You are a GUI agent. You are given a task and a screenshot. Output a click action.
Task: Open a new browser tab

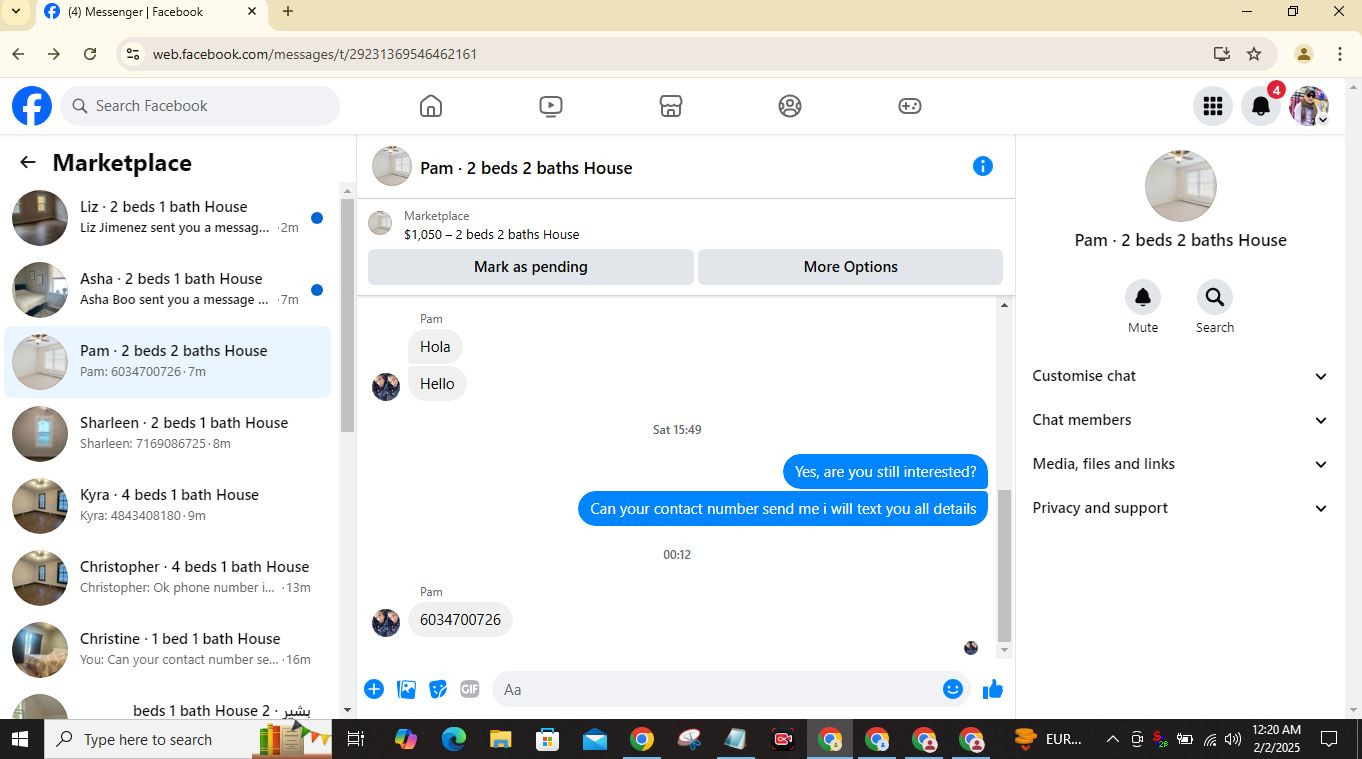pos(288,12)
